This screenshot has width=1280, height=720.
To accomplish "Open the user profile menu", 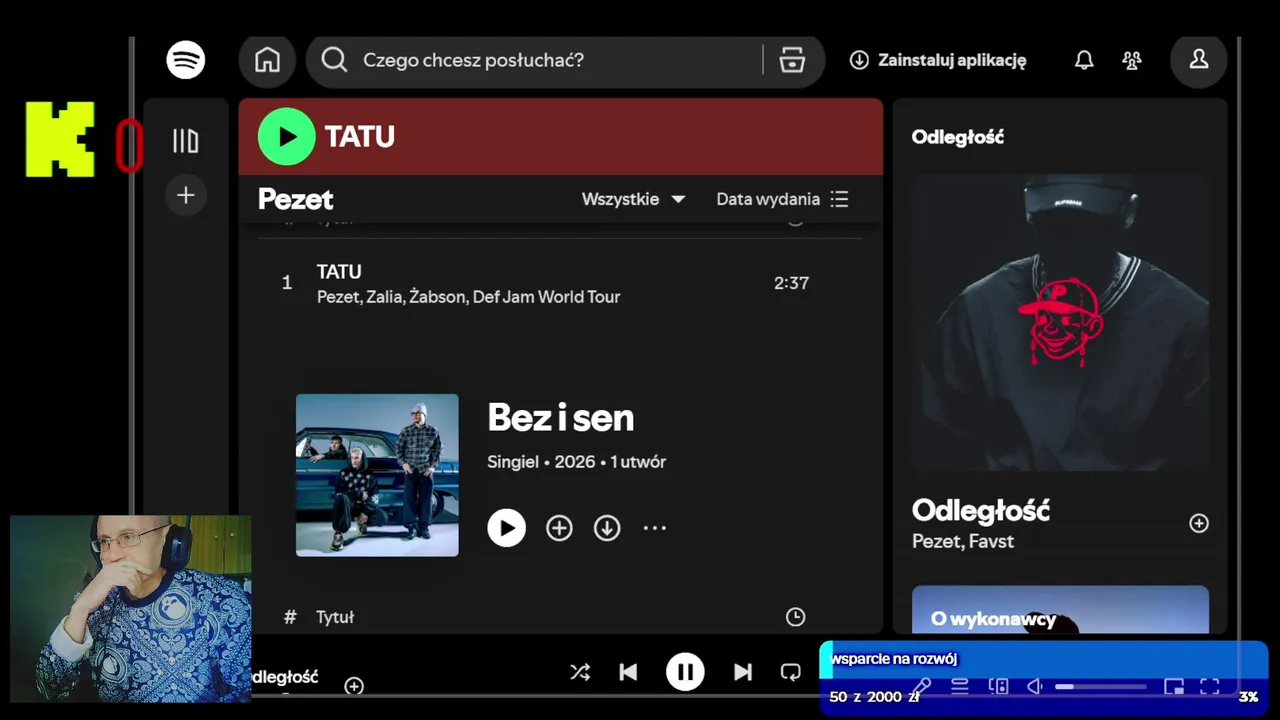I will tap(1199, 60).
